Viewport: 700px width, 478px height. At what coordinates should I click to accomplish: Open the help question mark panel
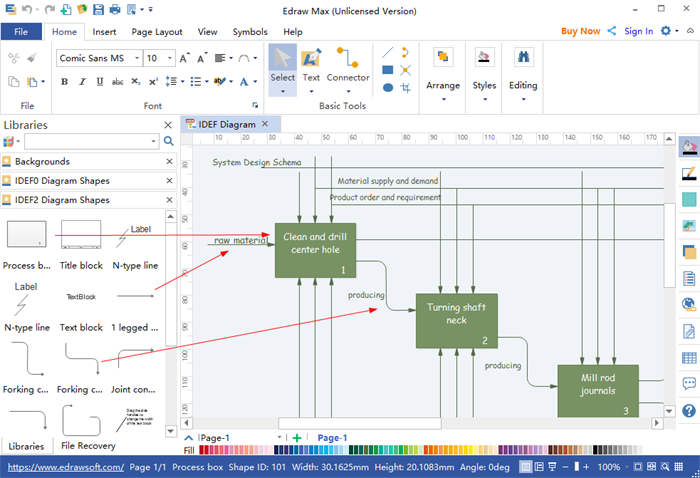[689, 411]
